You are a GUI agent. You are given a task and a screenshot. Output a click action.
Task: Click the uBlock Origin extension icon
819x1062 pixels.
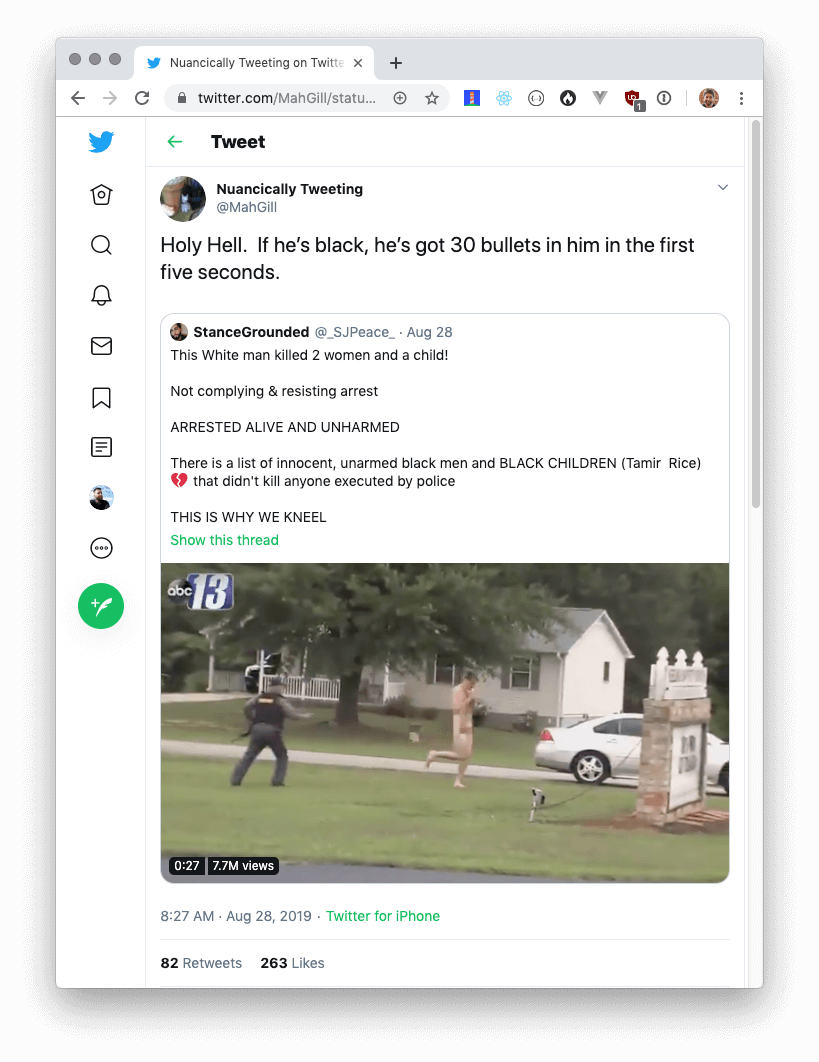[x=633, y=100]
